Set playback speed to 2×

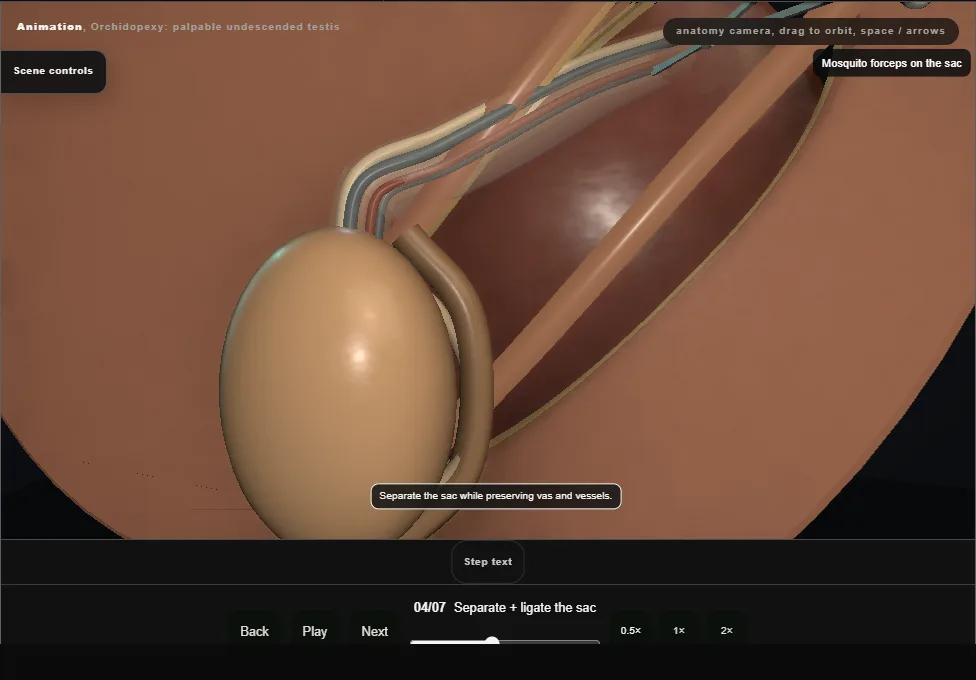pos(726,630)
